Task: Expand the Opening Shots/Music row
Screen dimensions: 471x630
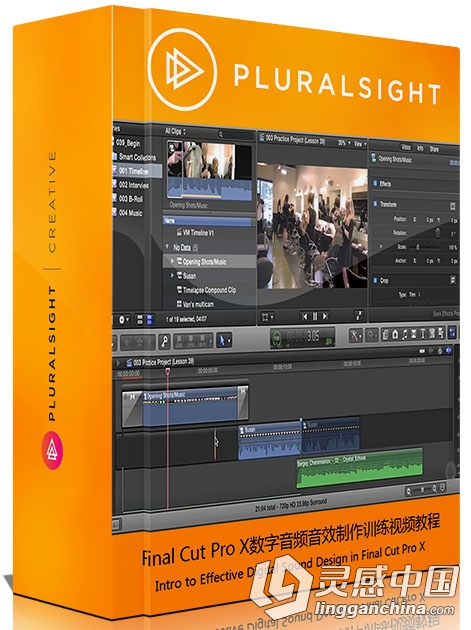Action: click(x=172, y=261)
